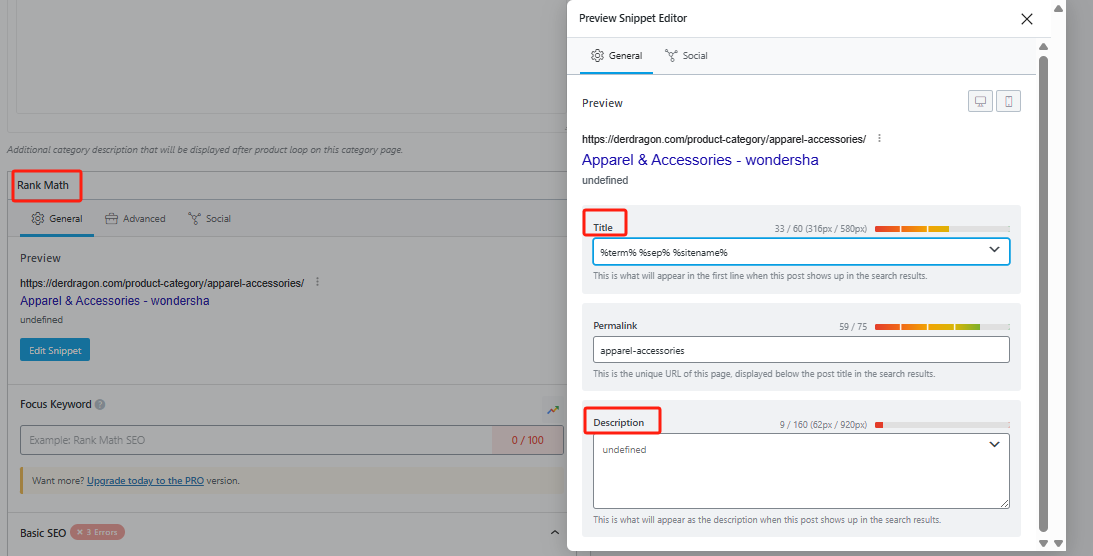Focus the Permalink input field

800,350
